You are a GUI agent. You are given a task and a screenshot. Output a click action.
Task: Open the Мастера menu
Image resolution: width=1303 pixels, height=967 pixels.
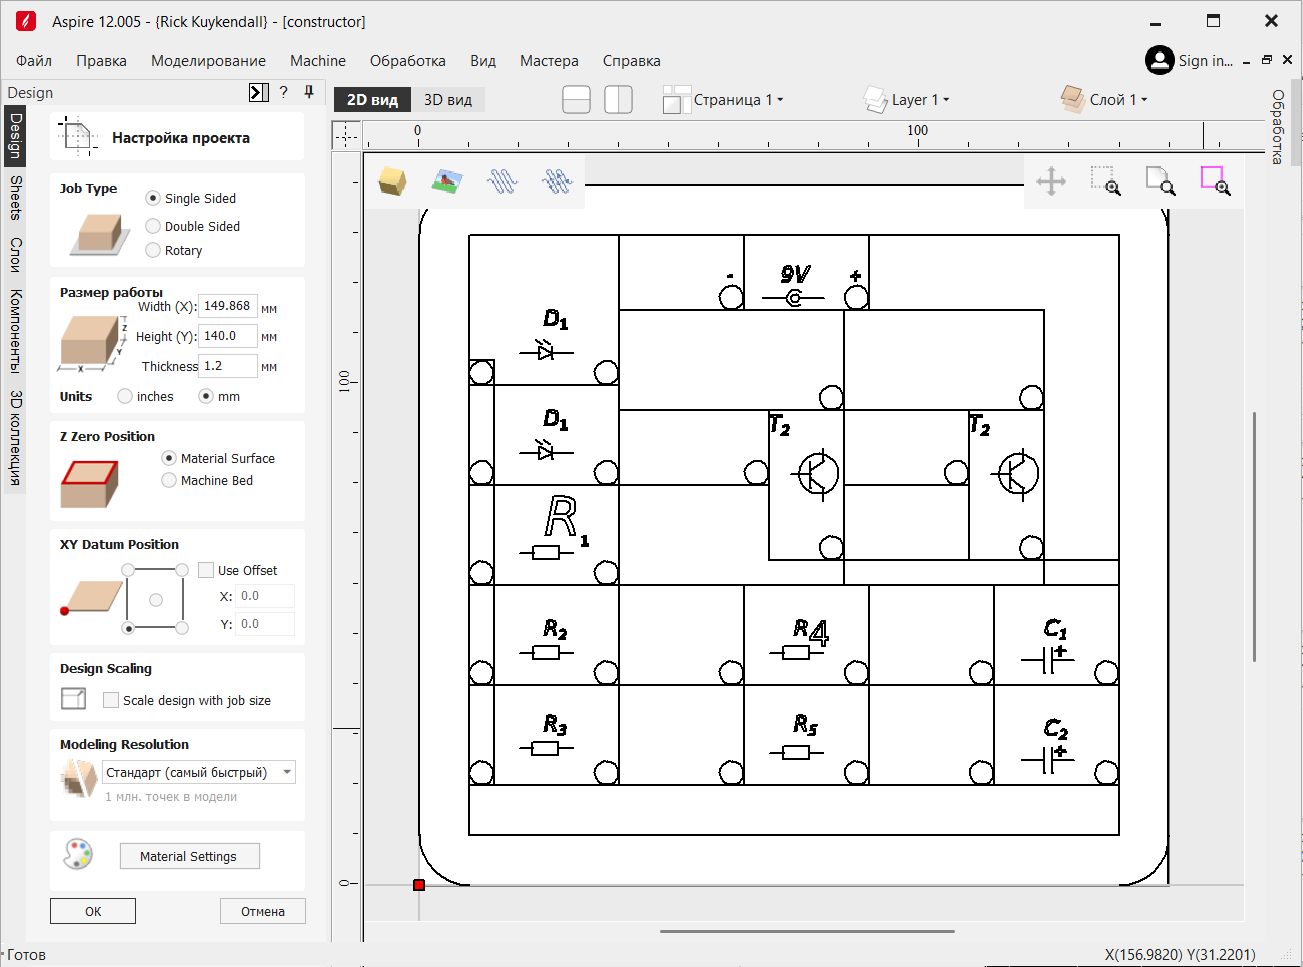(x=549, y=60)
